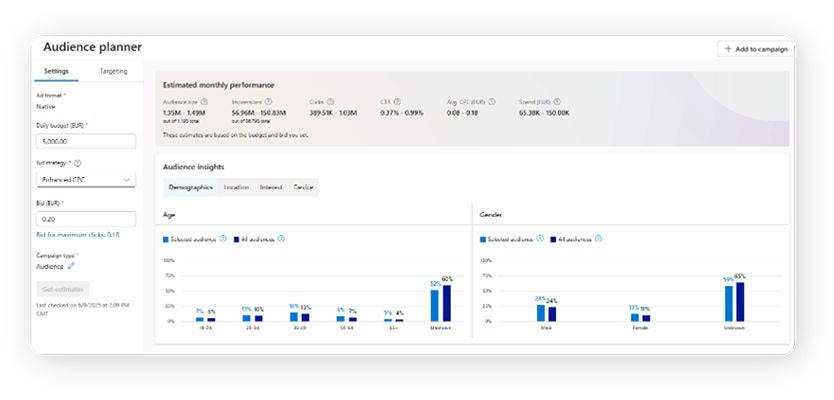The image size is (834, 400).
Task: Click info icon by Gender All audiences legend
Action: [599, 239]
